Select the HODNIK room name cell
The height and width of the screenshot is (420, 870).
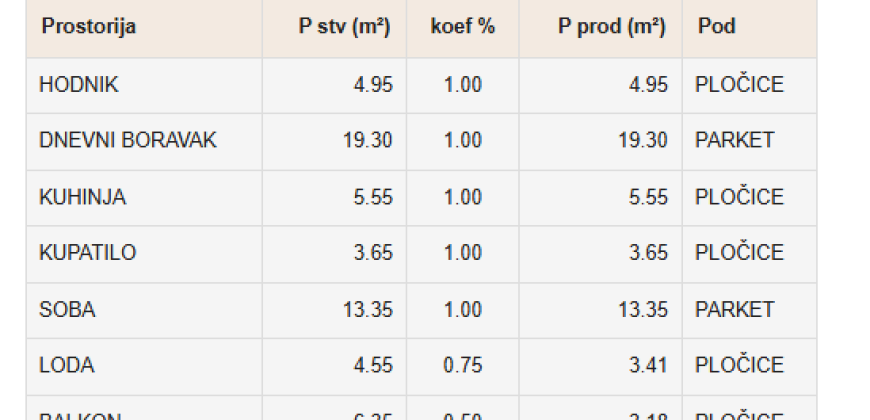79,85
